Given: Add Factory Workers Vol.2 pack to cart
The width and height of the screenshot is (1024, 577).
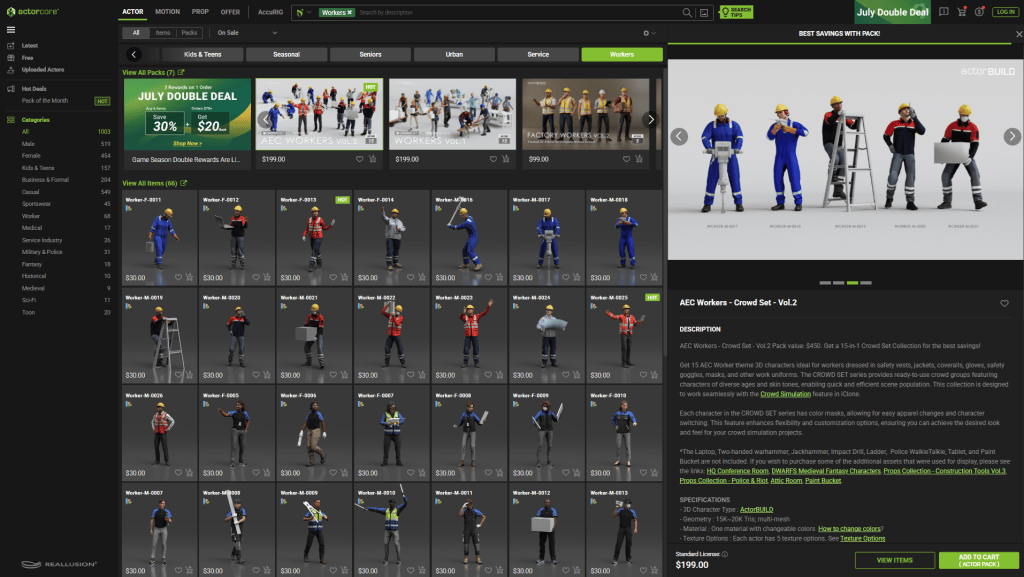Looking at the screenshot, I should coord(639,159).
